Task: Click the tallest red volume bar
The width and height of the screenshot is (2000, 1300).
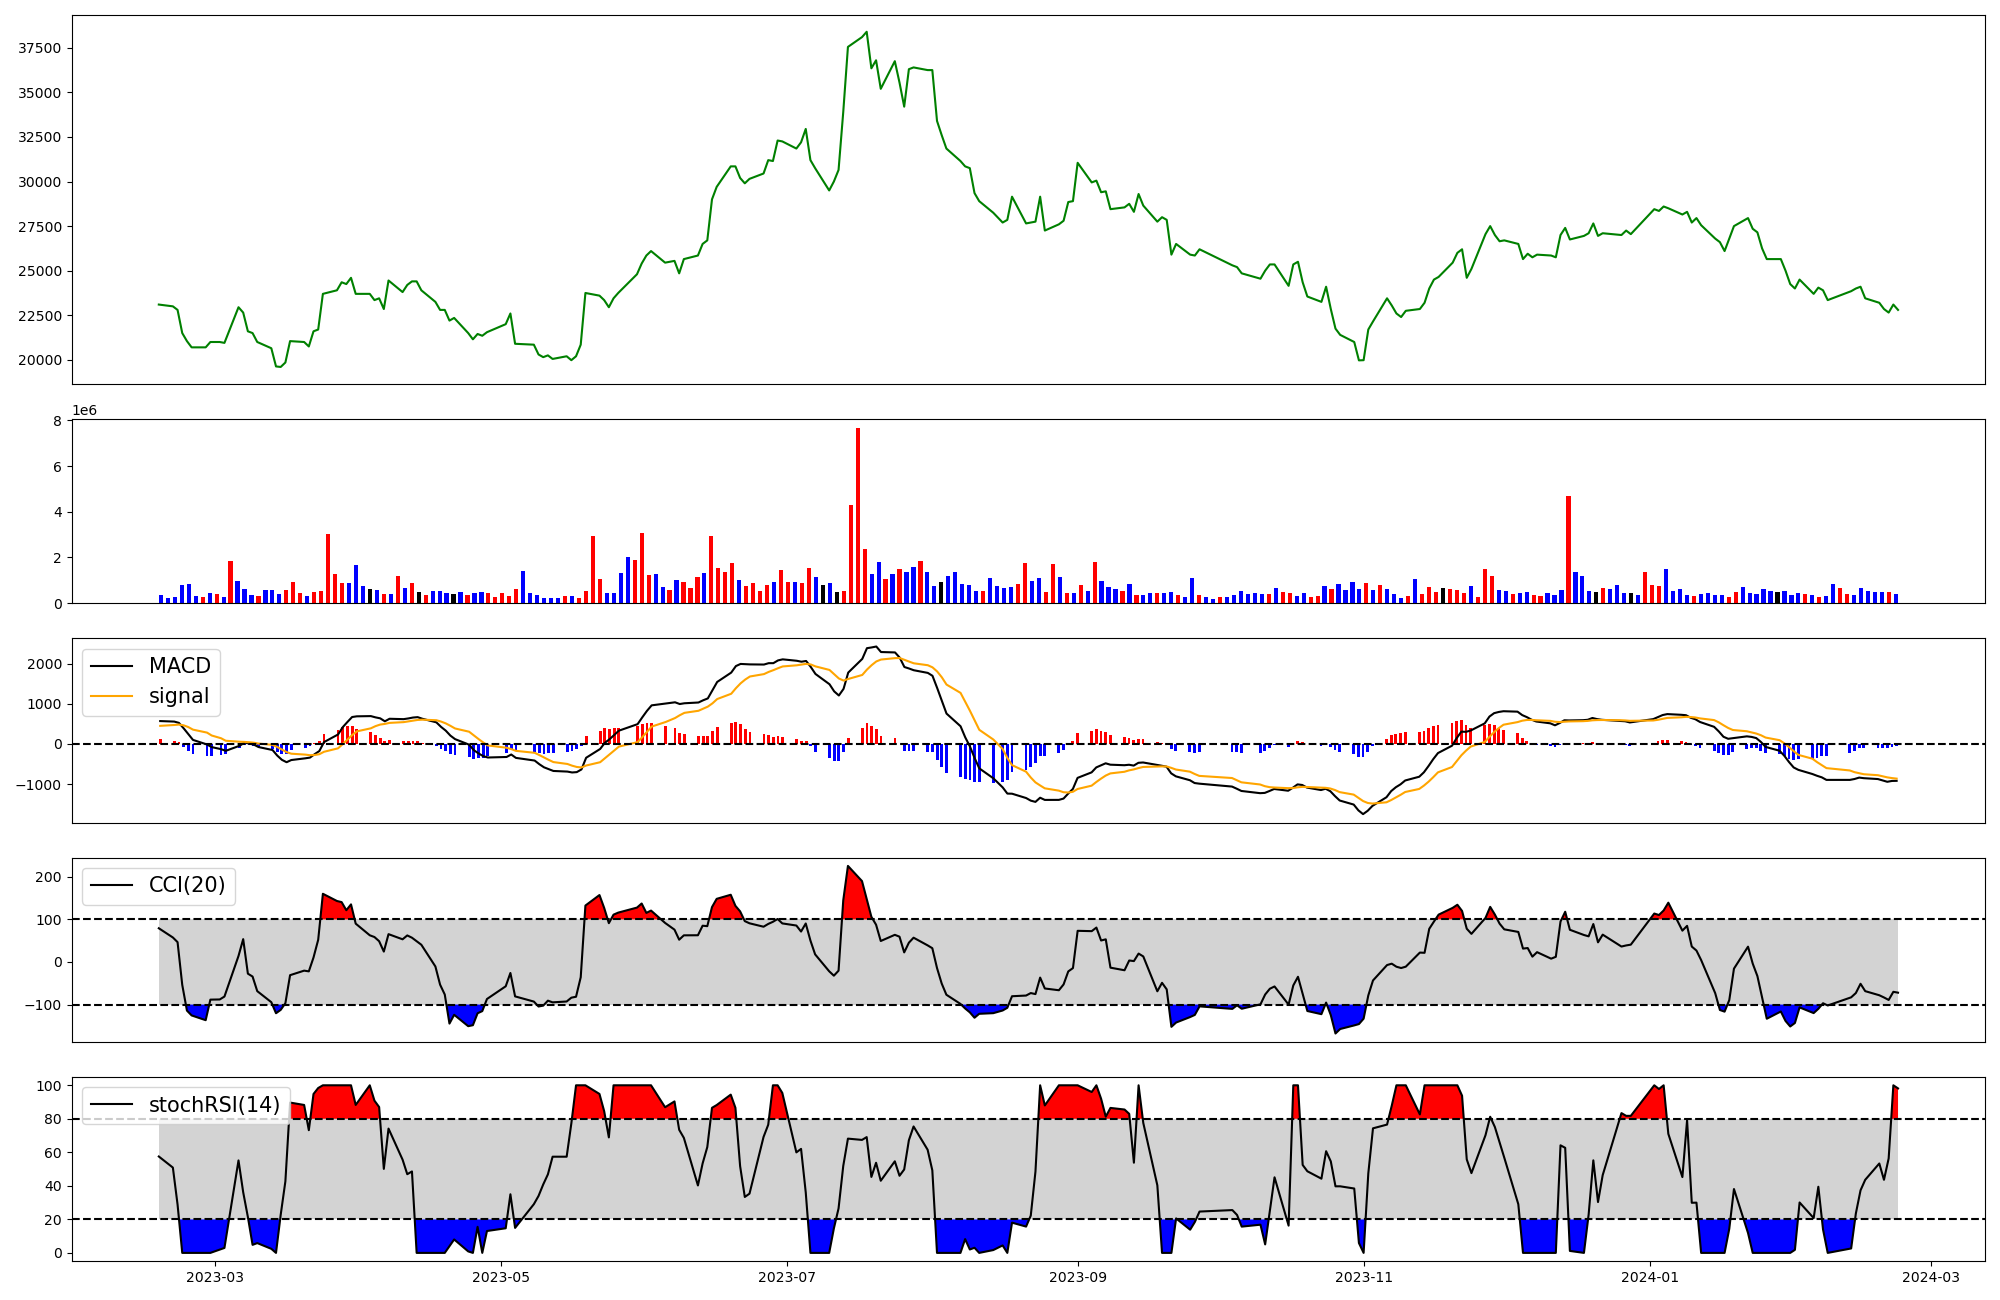Action: [858, 515]
